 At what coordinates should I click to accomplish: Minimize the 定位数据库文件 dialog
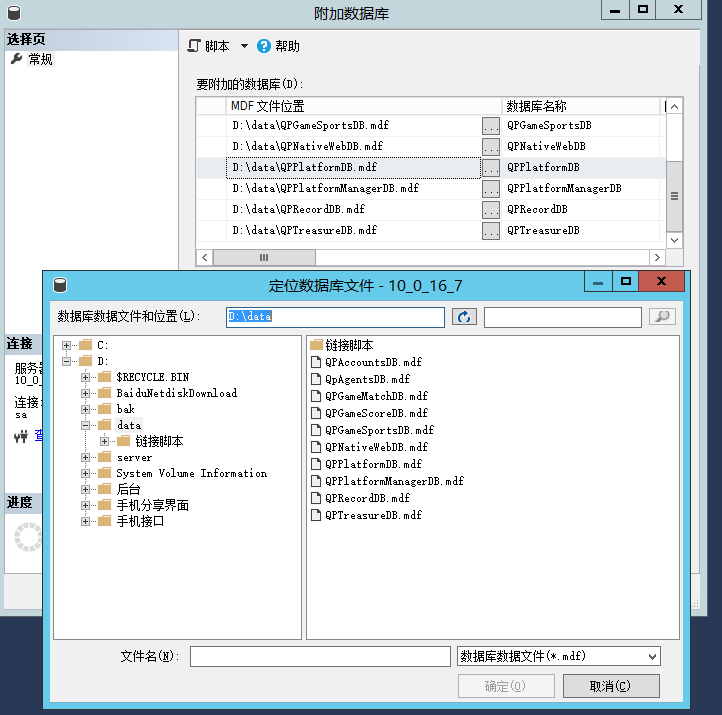pyautogui.click(x=598, y=282)
